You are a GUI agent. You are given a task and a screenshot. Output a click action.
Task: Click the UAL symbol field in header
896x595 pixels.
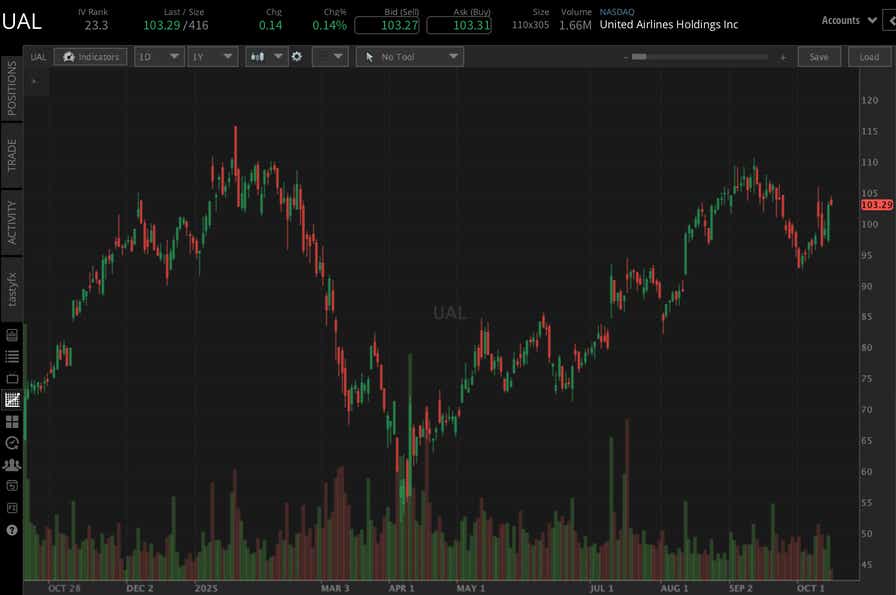(22, 22)
